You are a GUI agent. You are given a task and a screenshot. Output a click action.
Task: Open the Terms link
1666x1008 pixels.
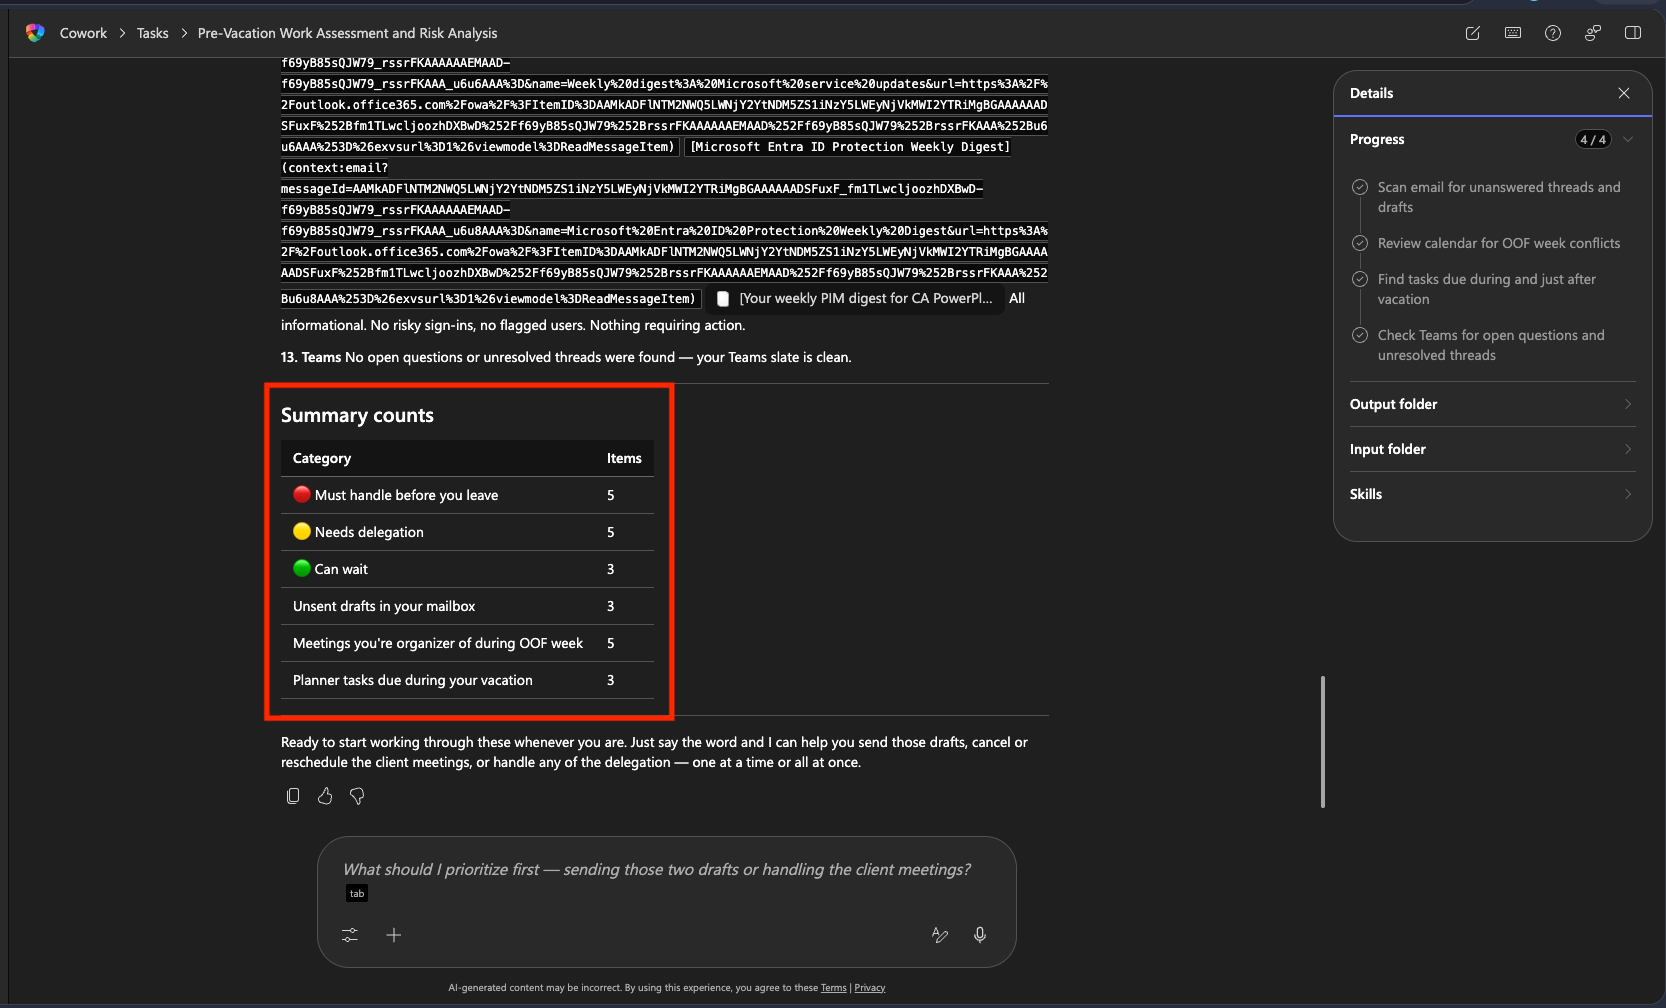(x=833, y=988)
